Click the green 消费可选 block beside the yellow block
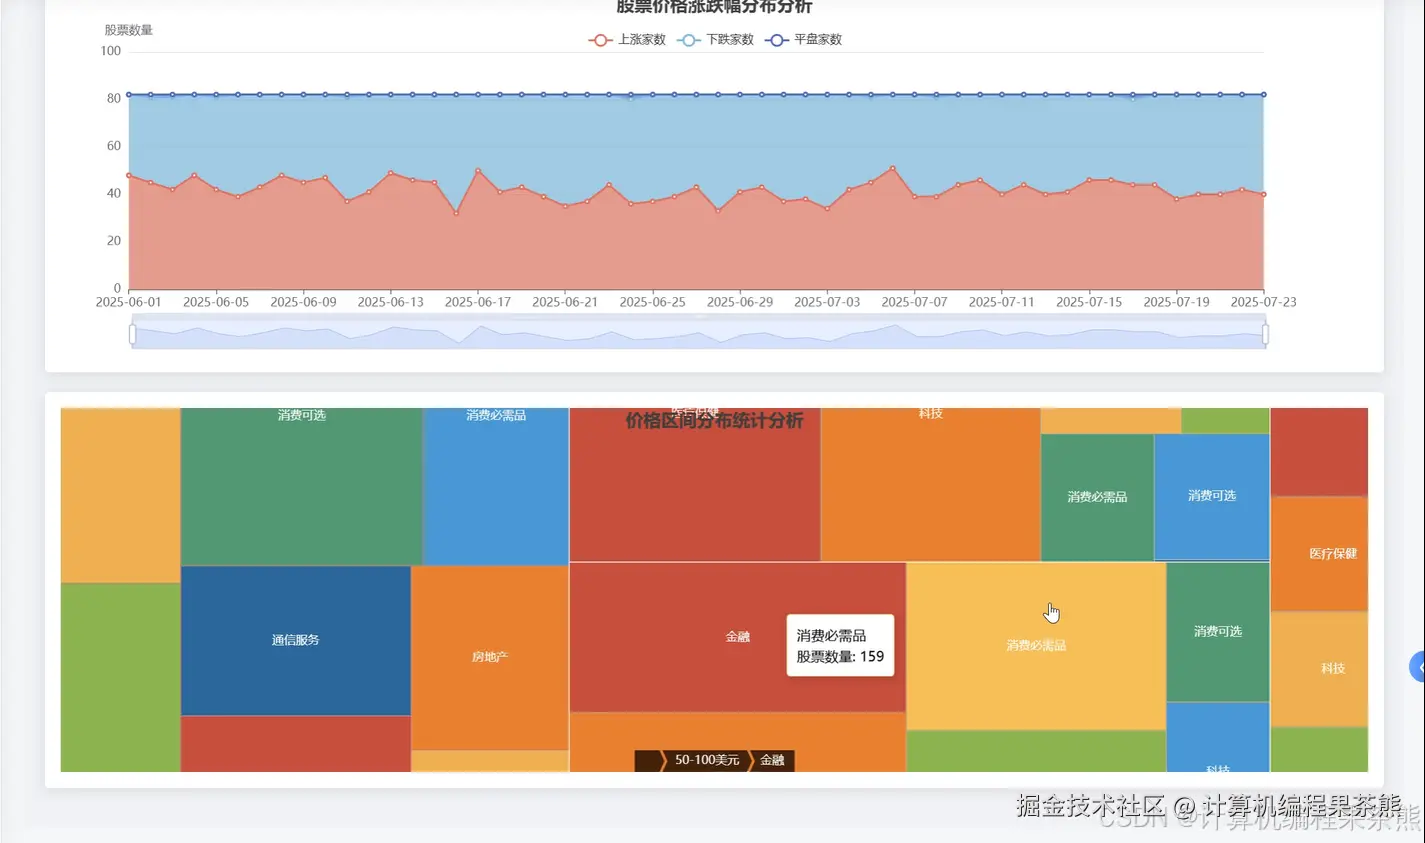Screen dimensions: 1425x843 pos(1217,631)
